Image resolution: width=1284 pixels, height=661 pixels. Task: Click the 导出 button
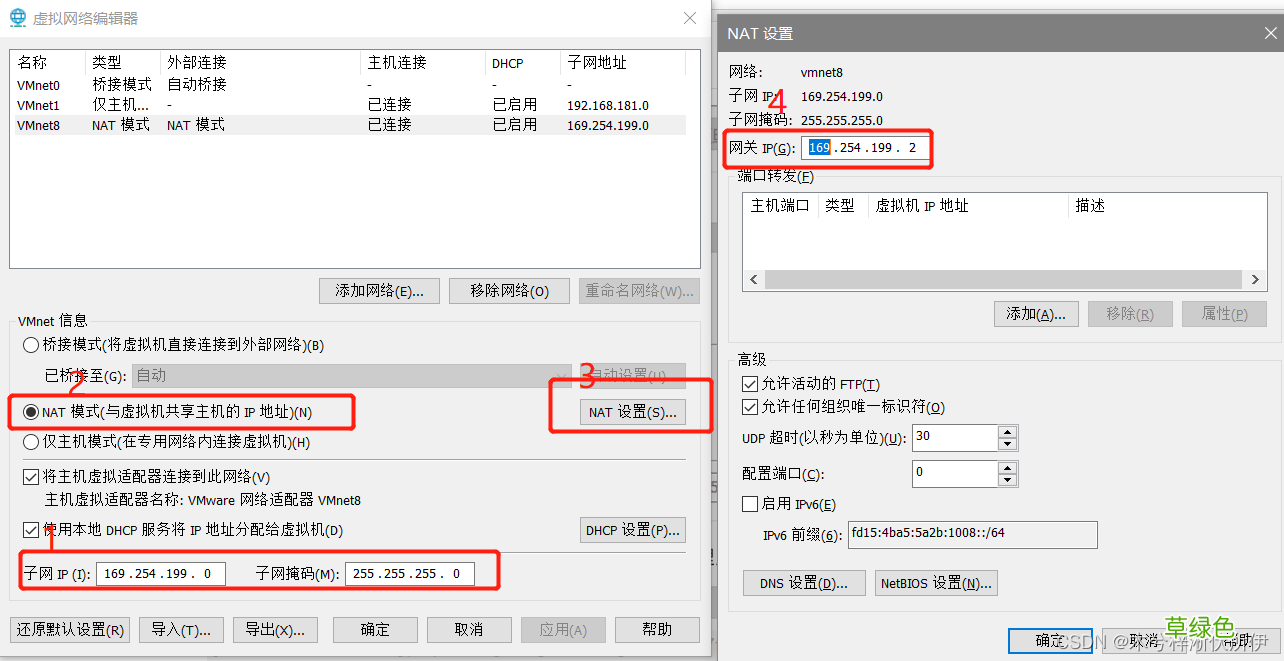point(275,630)
